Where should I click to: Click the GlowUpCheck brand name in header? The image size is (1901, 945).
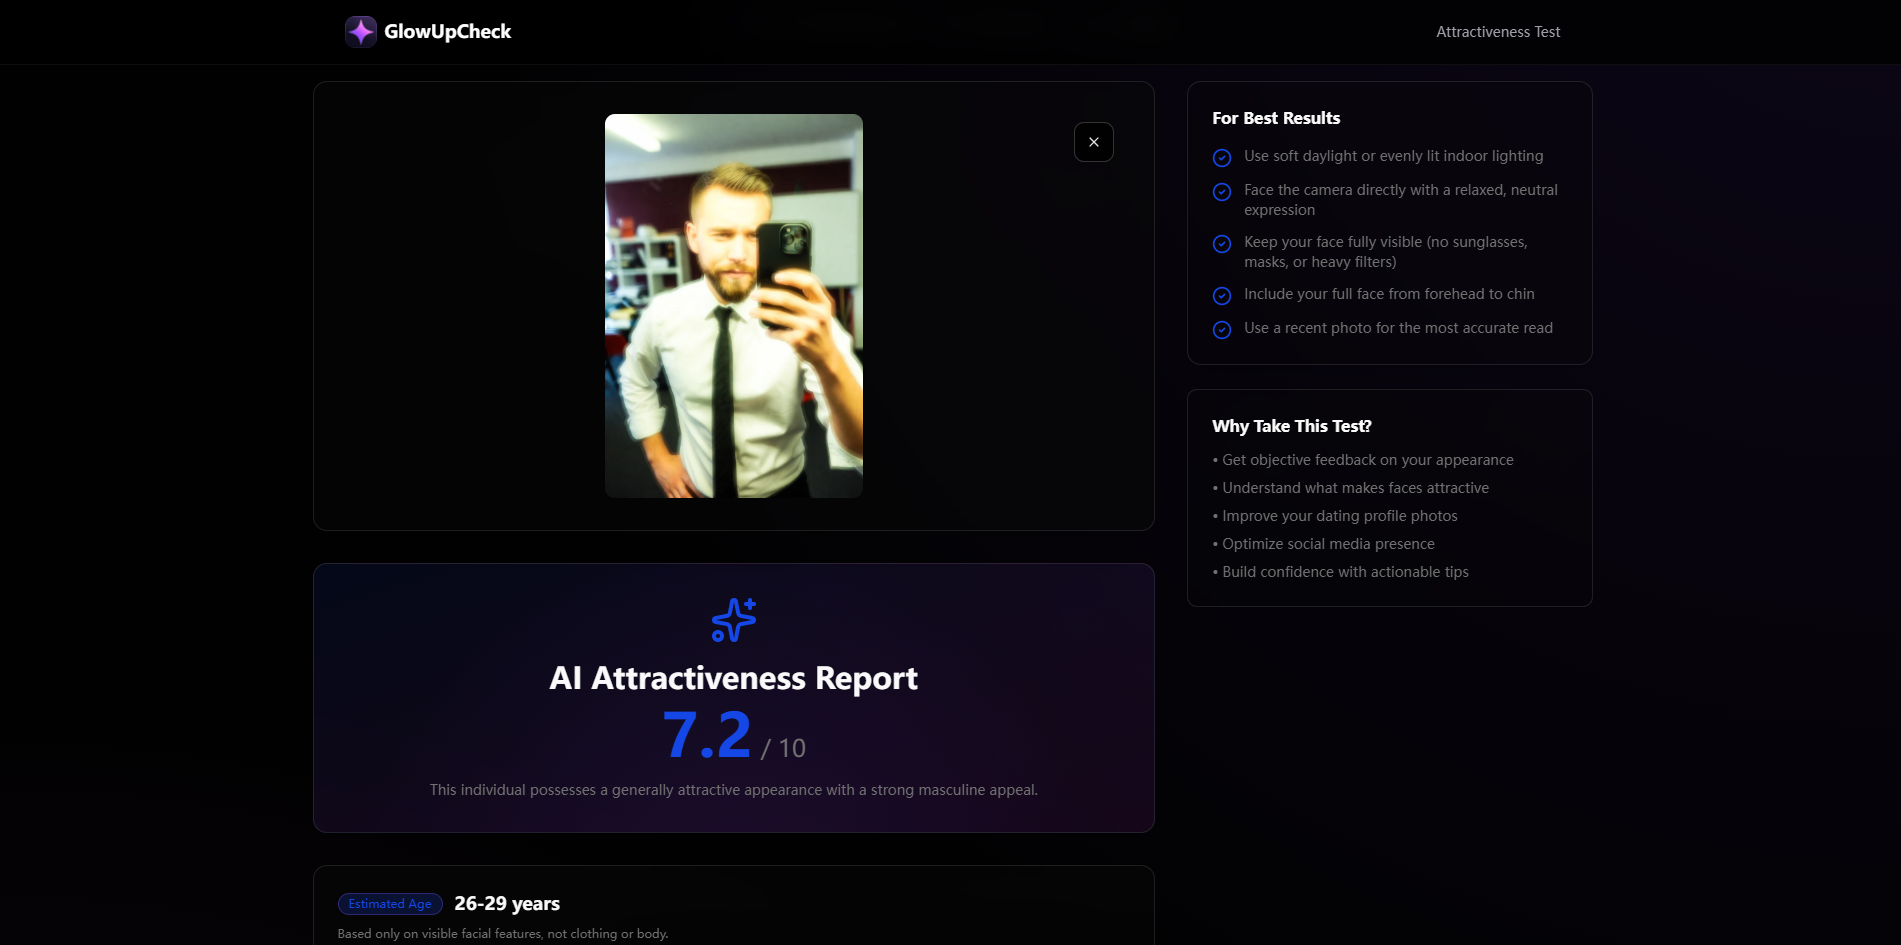(448, 31)
